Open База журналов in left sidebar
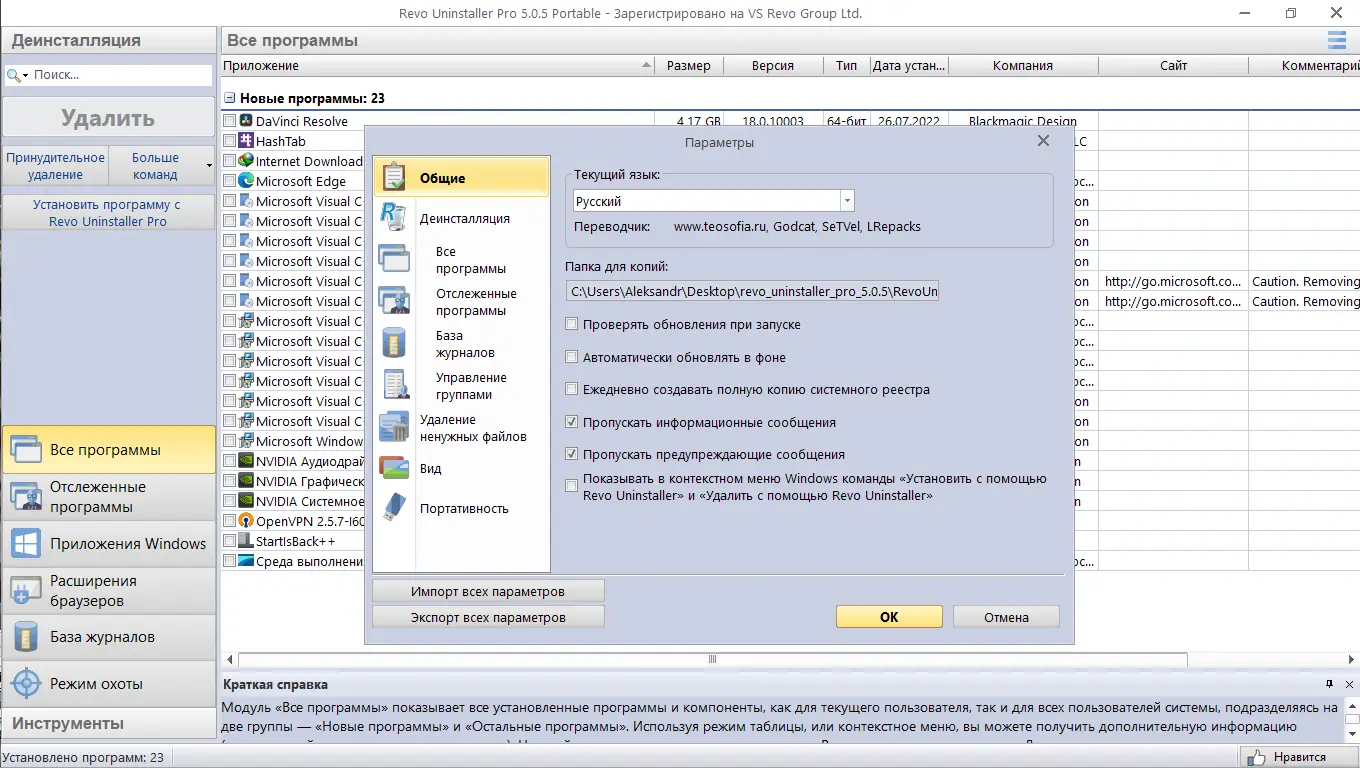1360x768 pixels. coord(108,637)
